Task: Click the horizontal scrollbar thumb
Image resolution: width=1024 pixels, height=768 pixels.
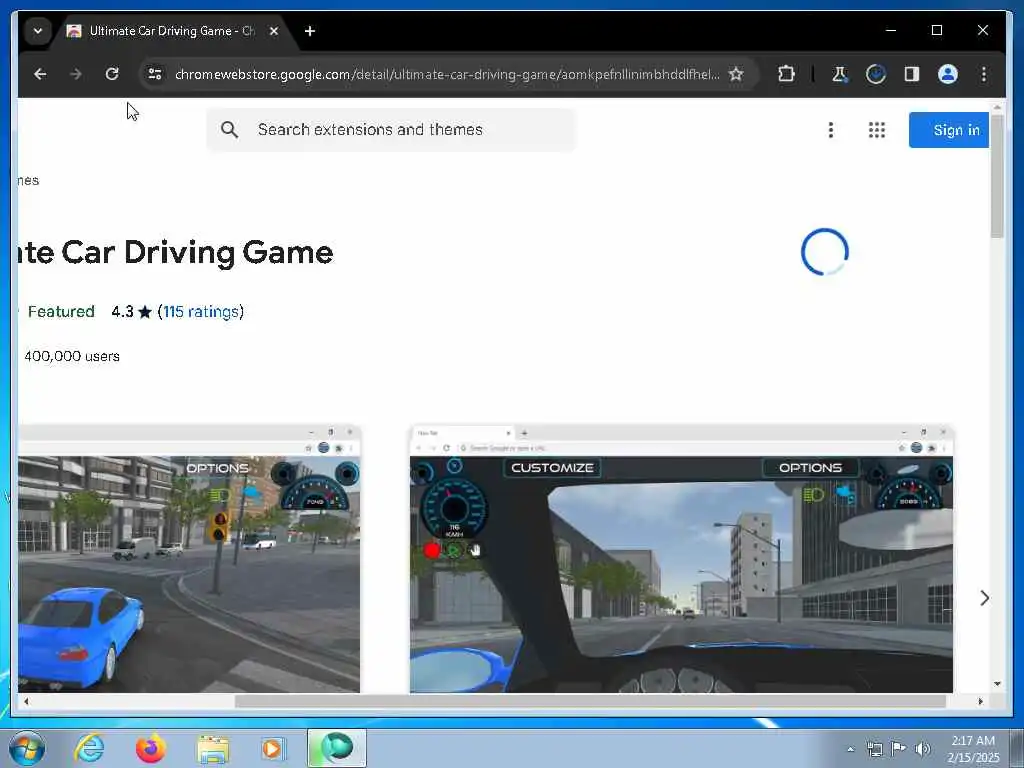Action: 590,701
